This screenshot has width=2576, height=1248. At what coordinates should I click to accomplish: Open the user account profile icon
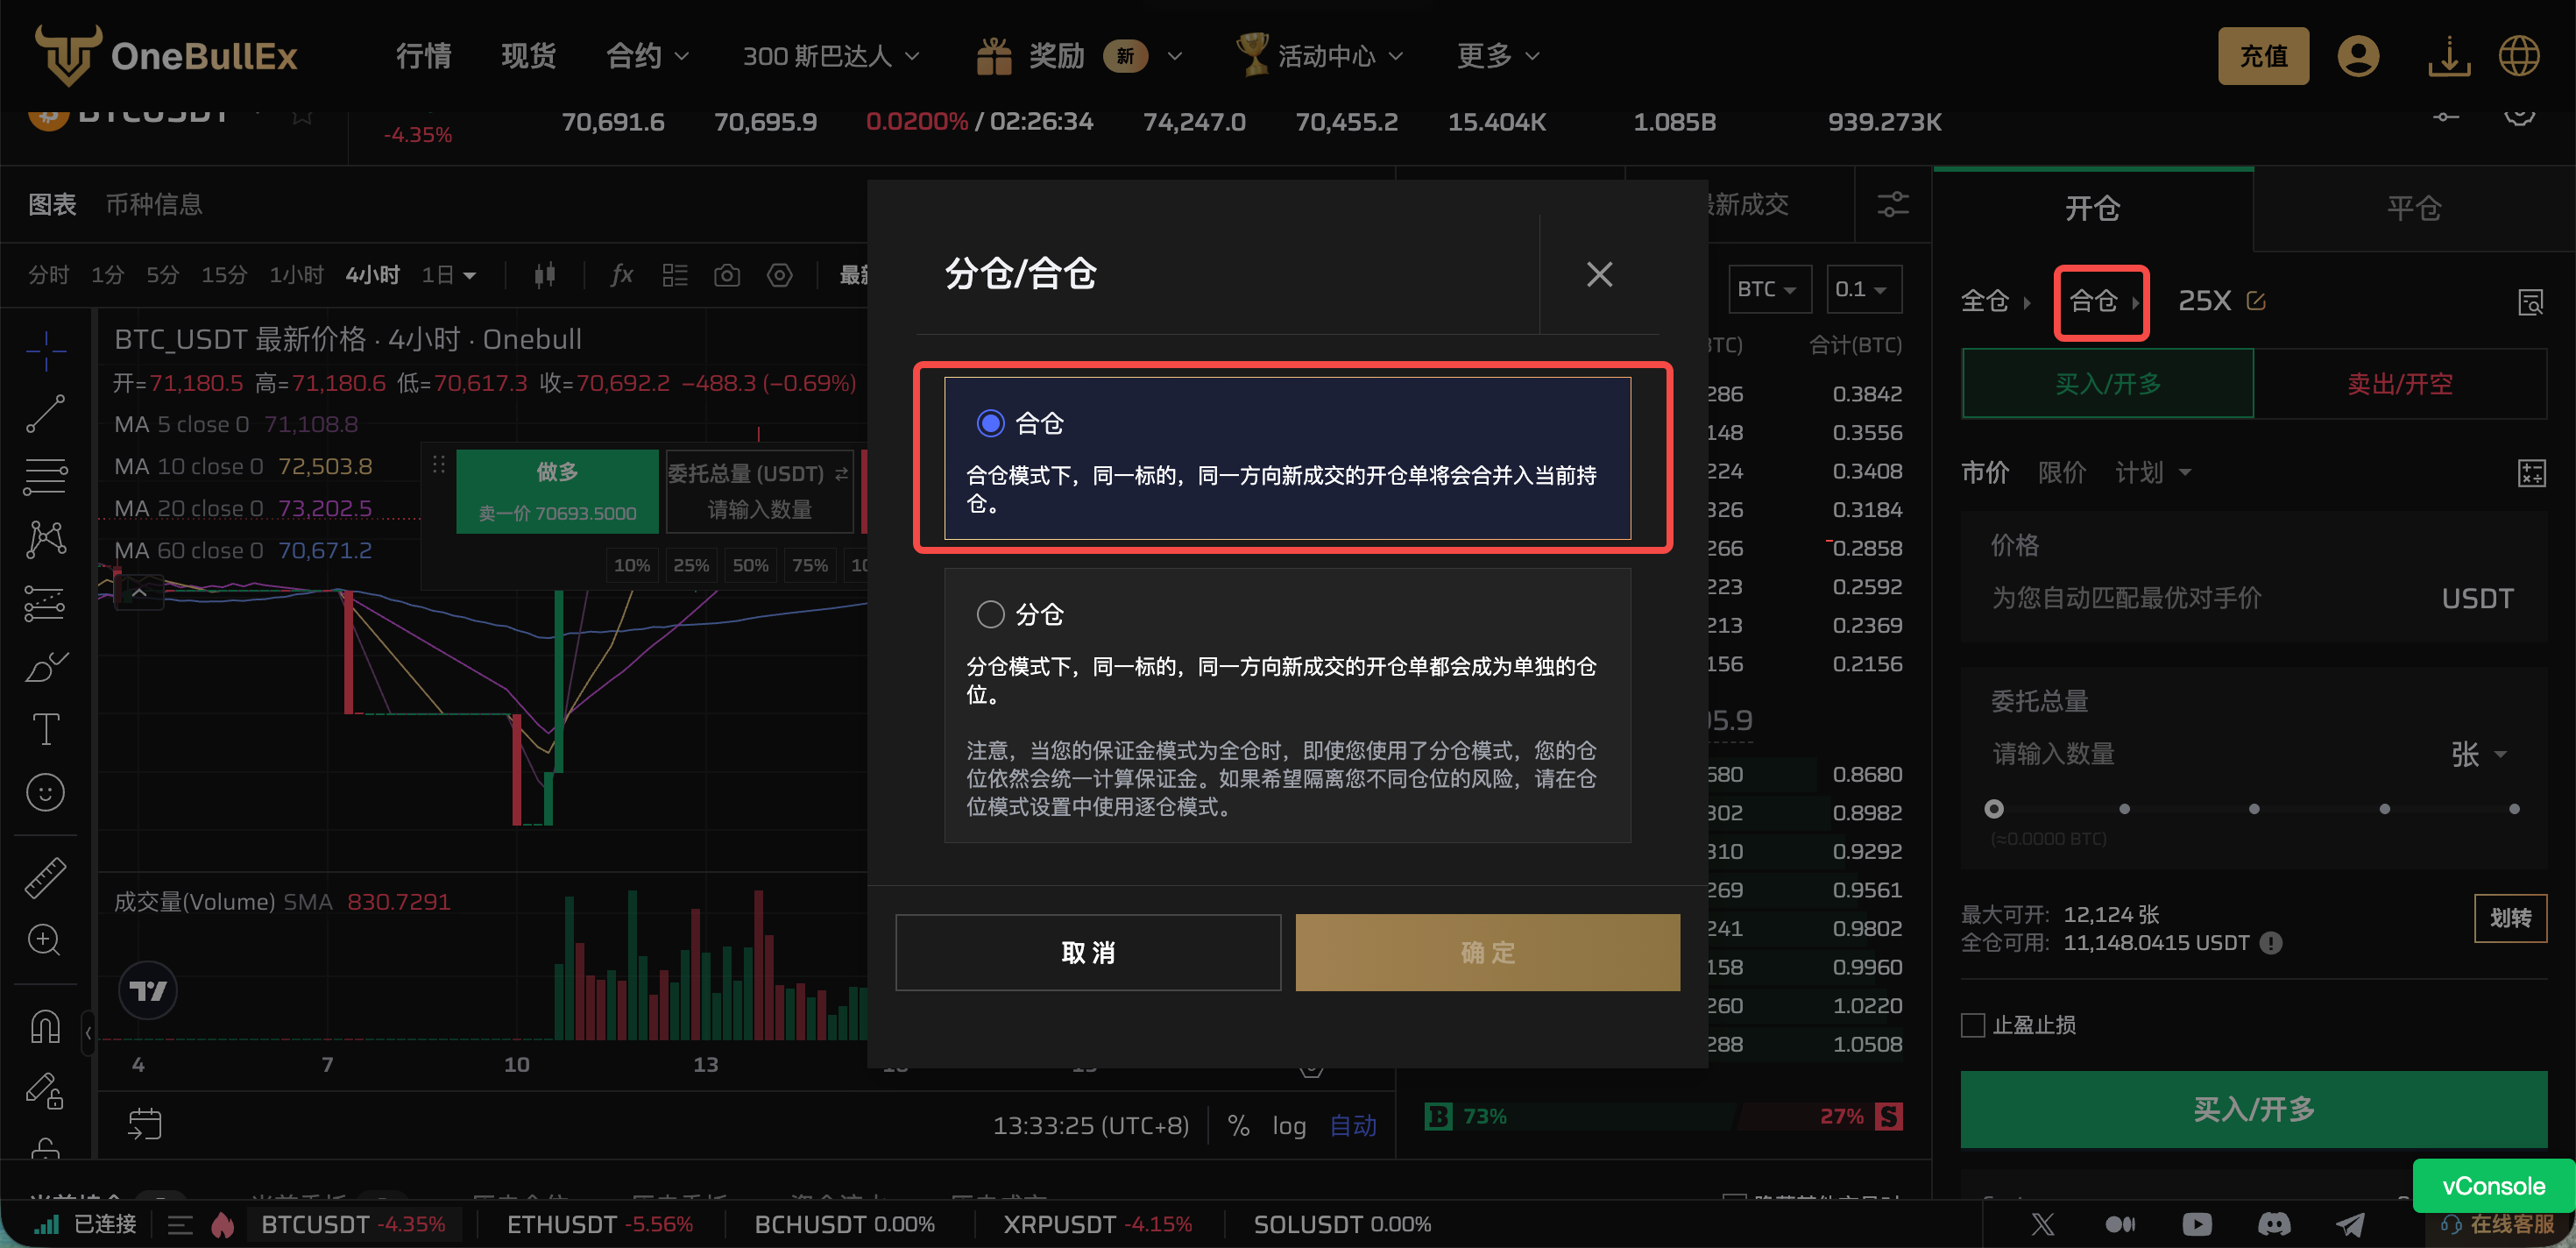coord(2357,56)
